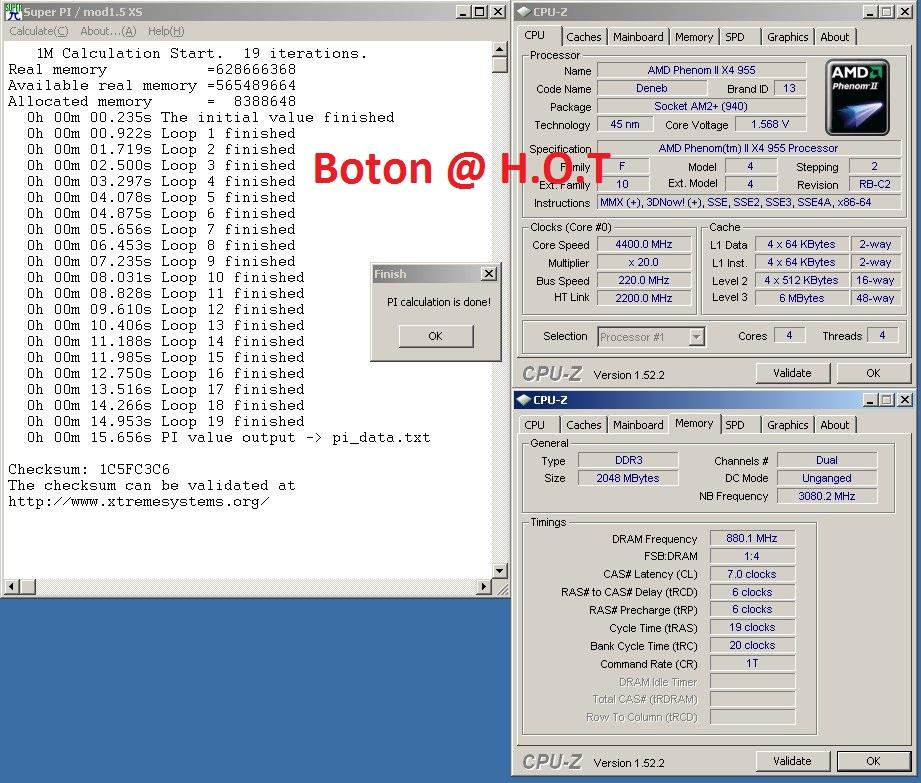Select CPU tab in top CPU-Z window
Viewport: 921px width, 783px height.
pos(535,35)
